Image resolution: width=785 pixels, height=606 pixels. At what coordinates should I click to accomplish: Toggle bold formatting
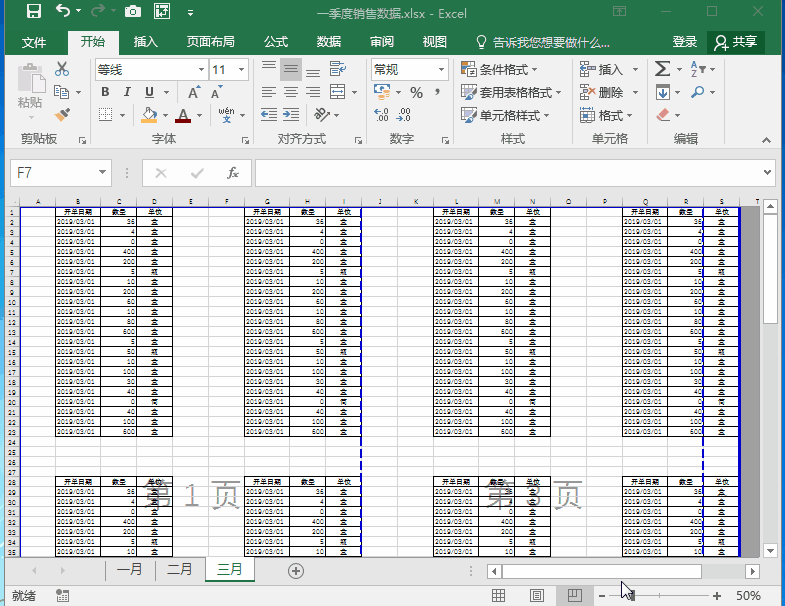104,92
